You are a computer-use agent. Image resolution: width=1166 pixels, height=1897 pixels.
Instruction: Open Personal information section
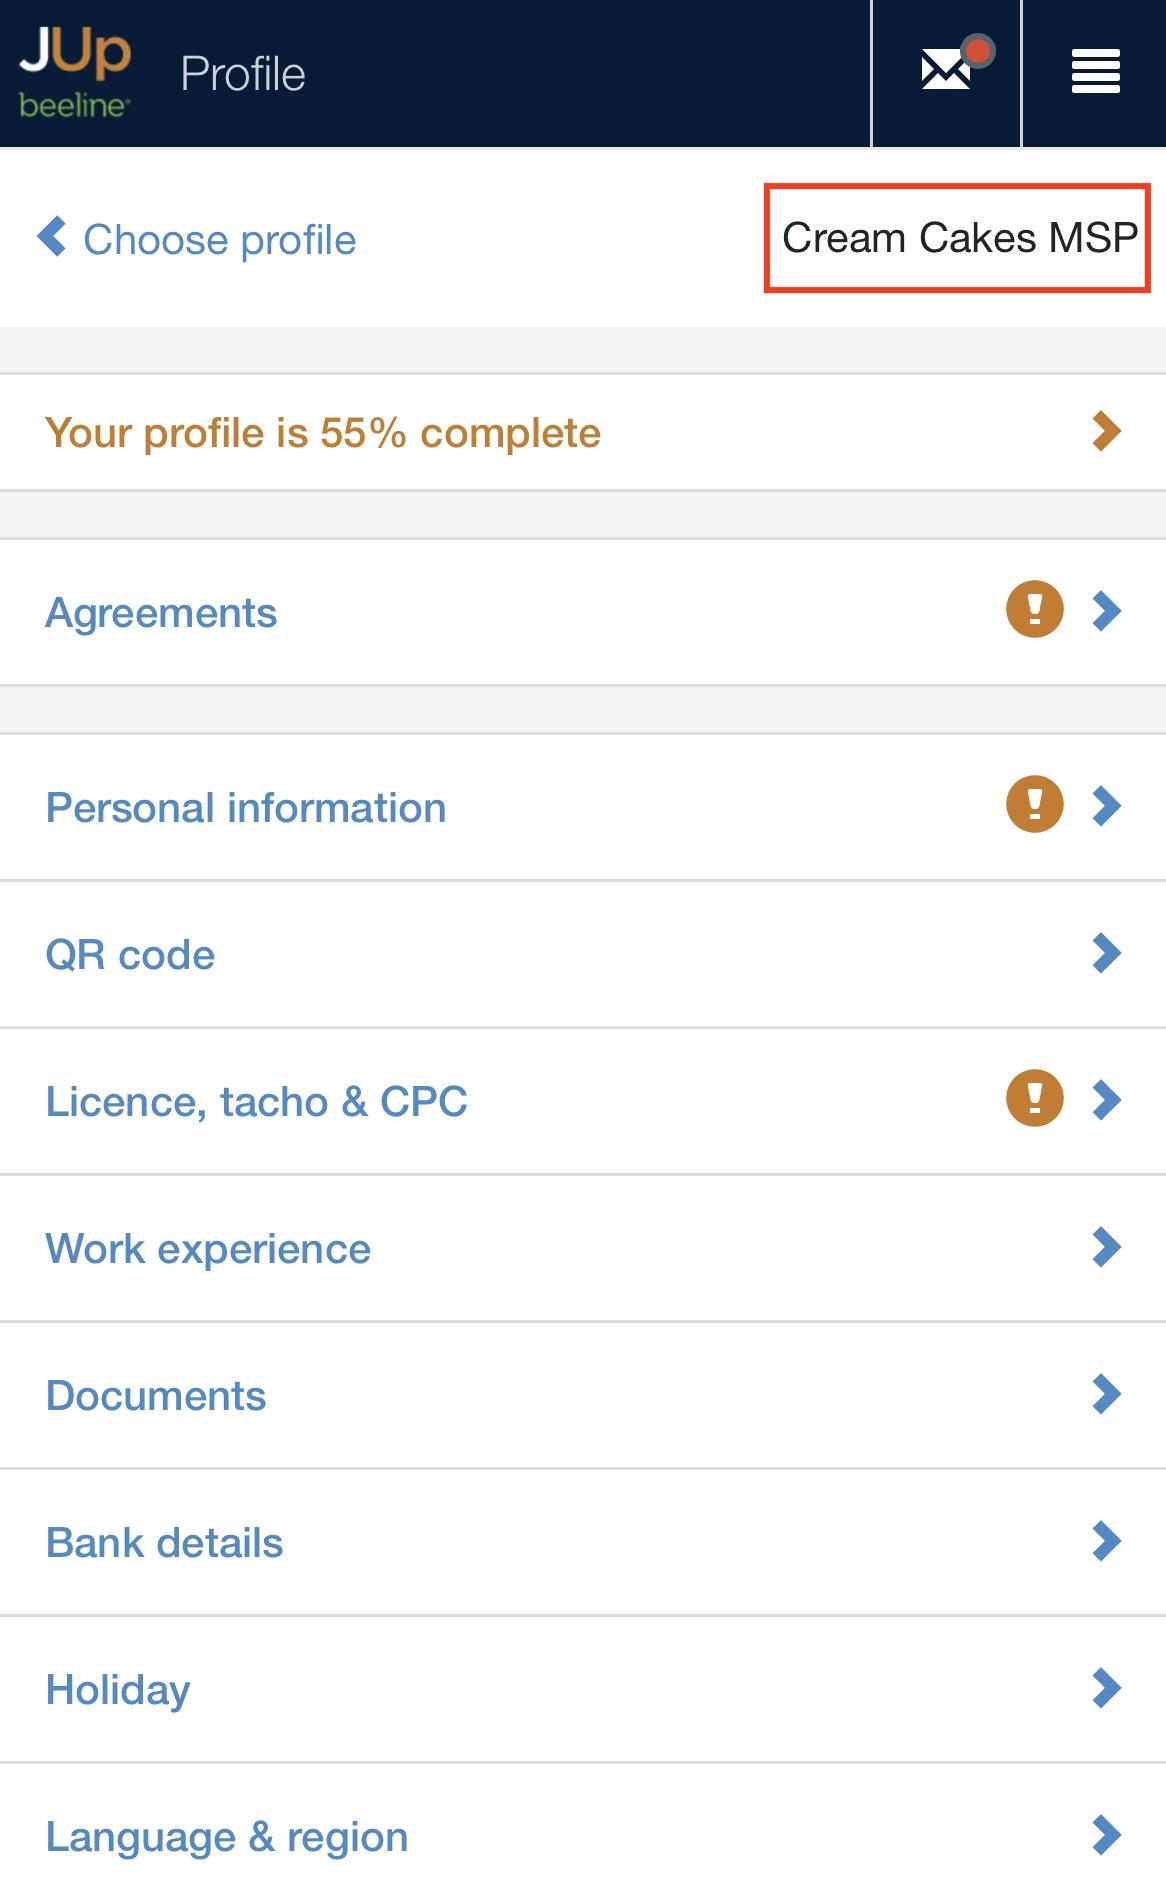coord(246,807)
